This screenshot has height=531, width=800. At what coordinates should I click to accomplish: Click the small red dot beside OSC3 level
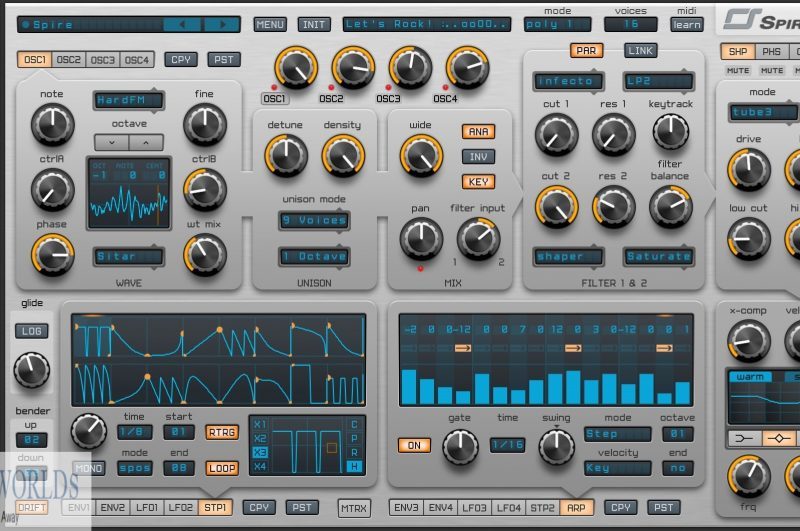coord(388,87)
